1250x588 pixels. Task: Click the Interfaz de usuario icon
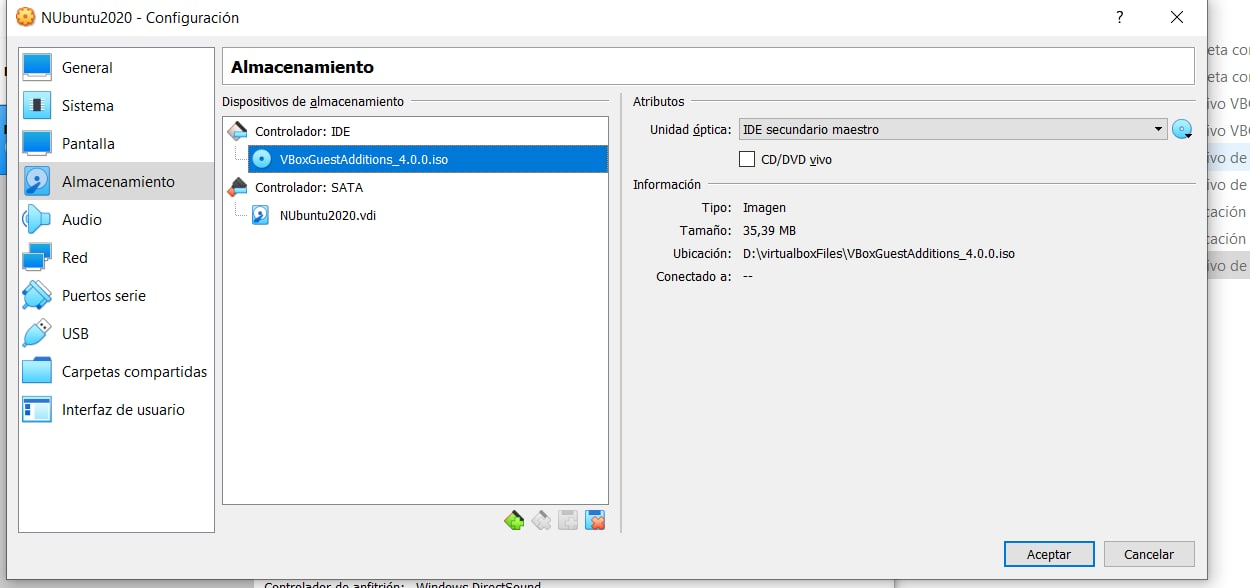pos(37,410)
